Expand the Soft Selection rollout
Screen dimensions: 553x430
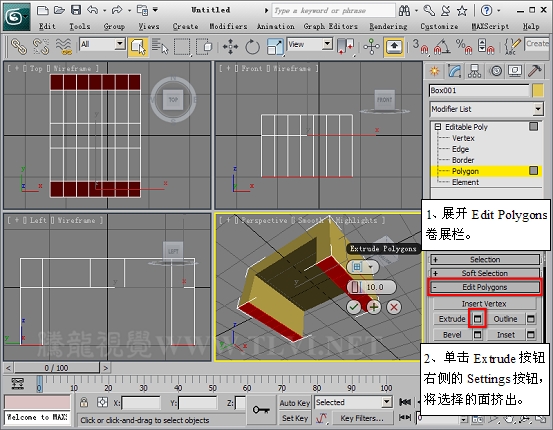click(x=485, y=273)
